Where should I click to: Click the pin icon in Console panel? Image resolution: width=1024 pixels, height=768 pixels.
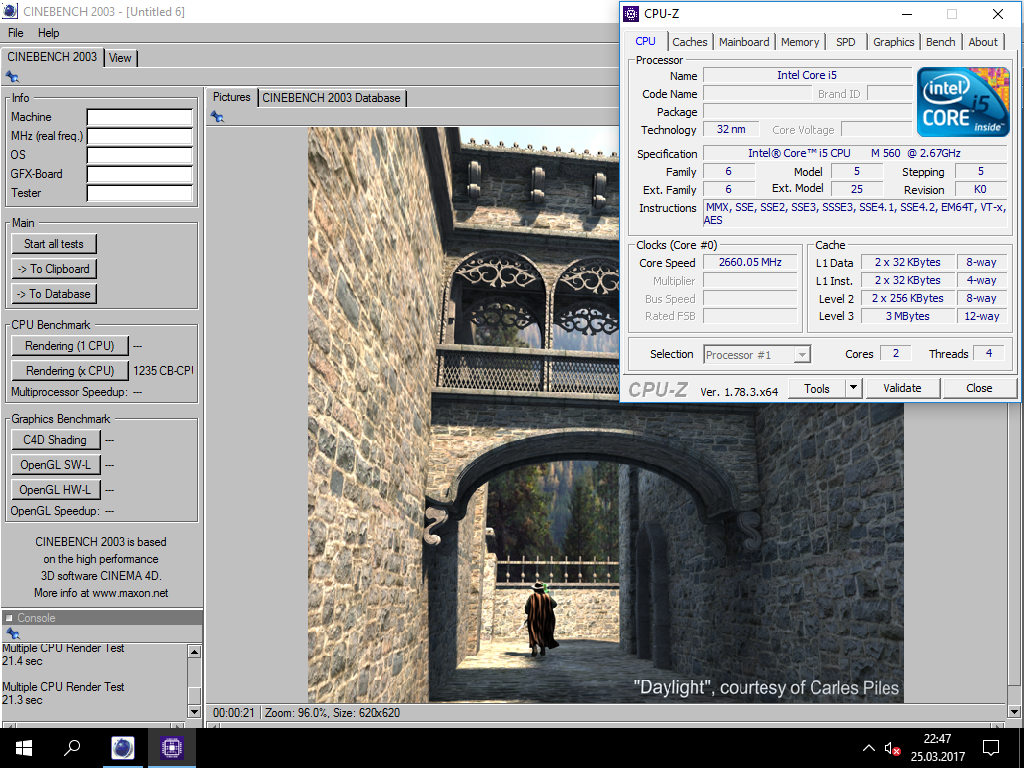click(12, 633)
